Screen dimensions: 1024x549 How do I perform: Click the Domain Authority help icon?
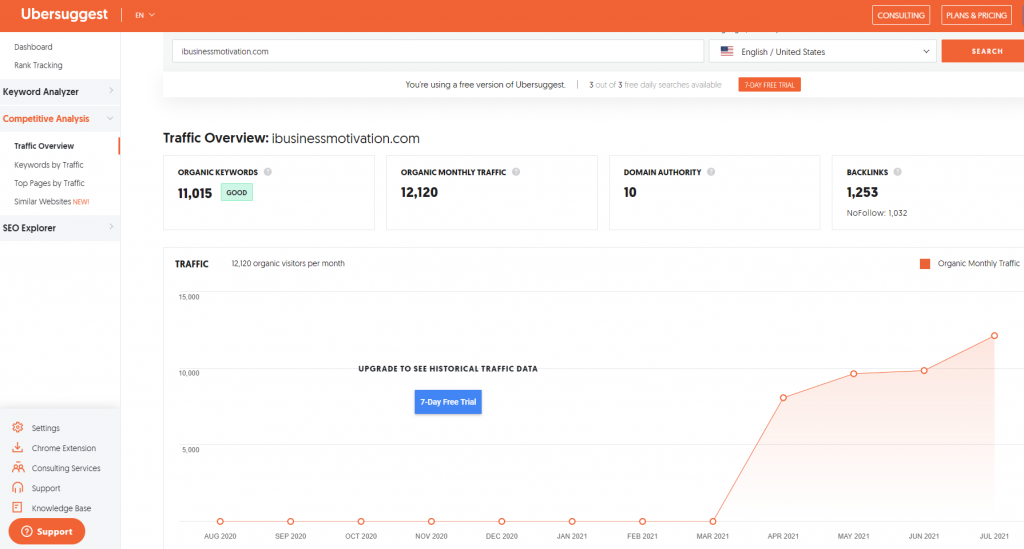711,172
